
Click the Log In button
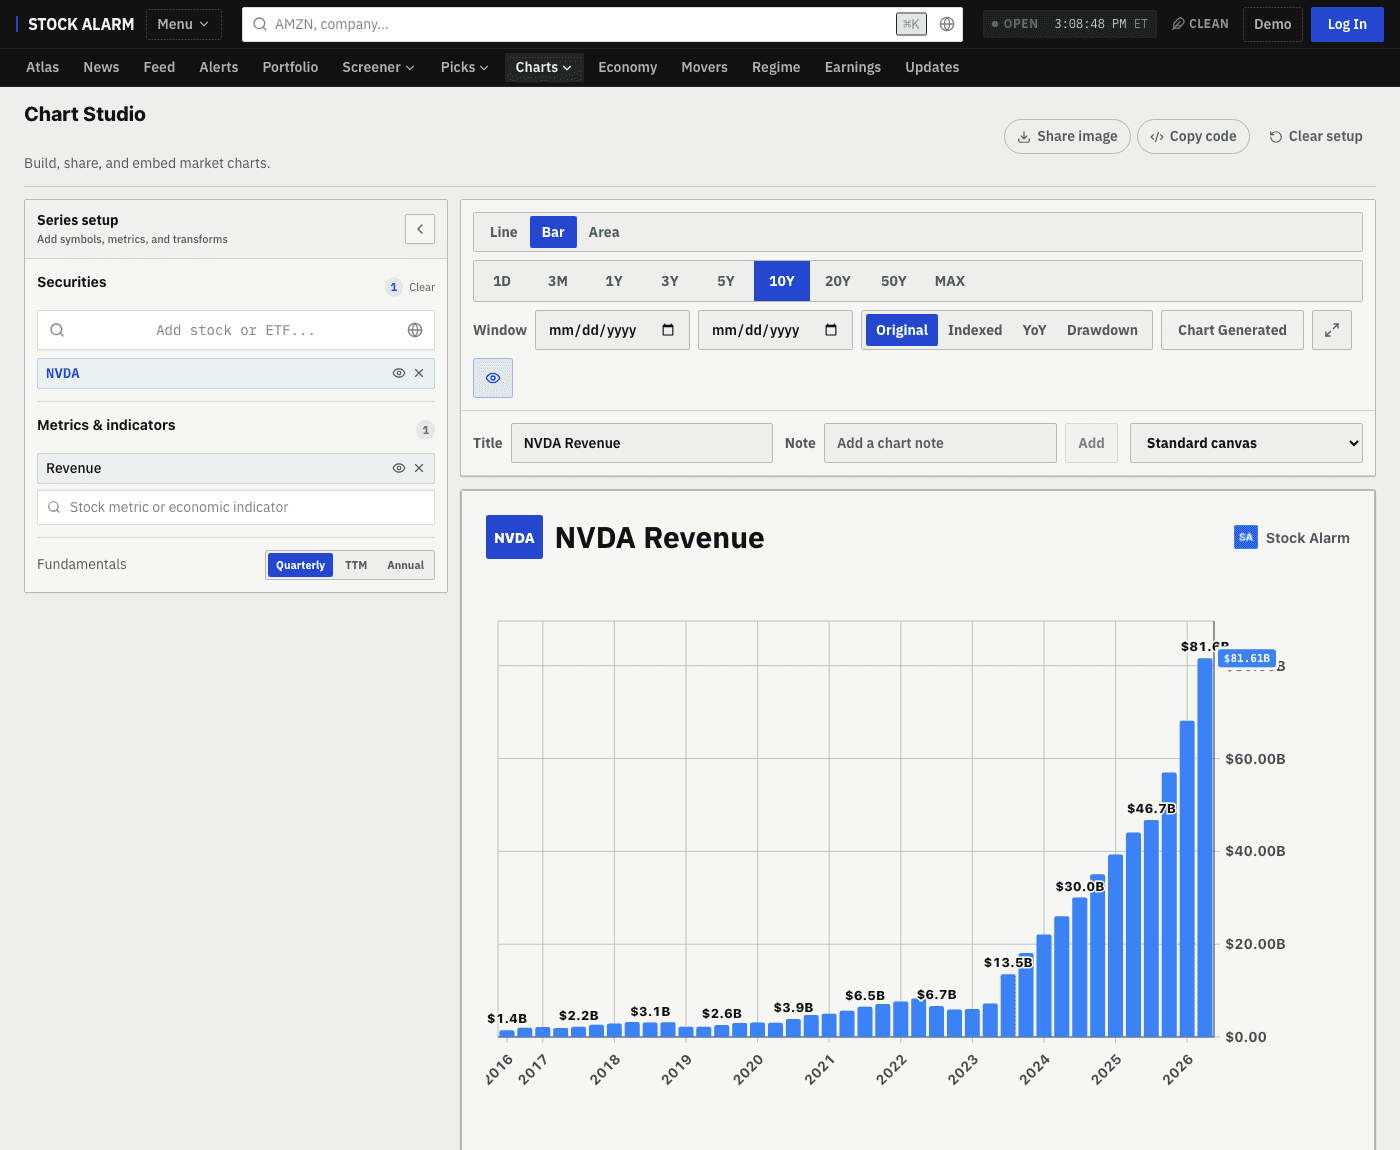tap(1347, 24)
